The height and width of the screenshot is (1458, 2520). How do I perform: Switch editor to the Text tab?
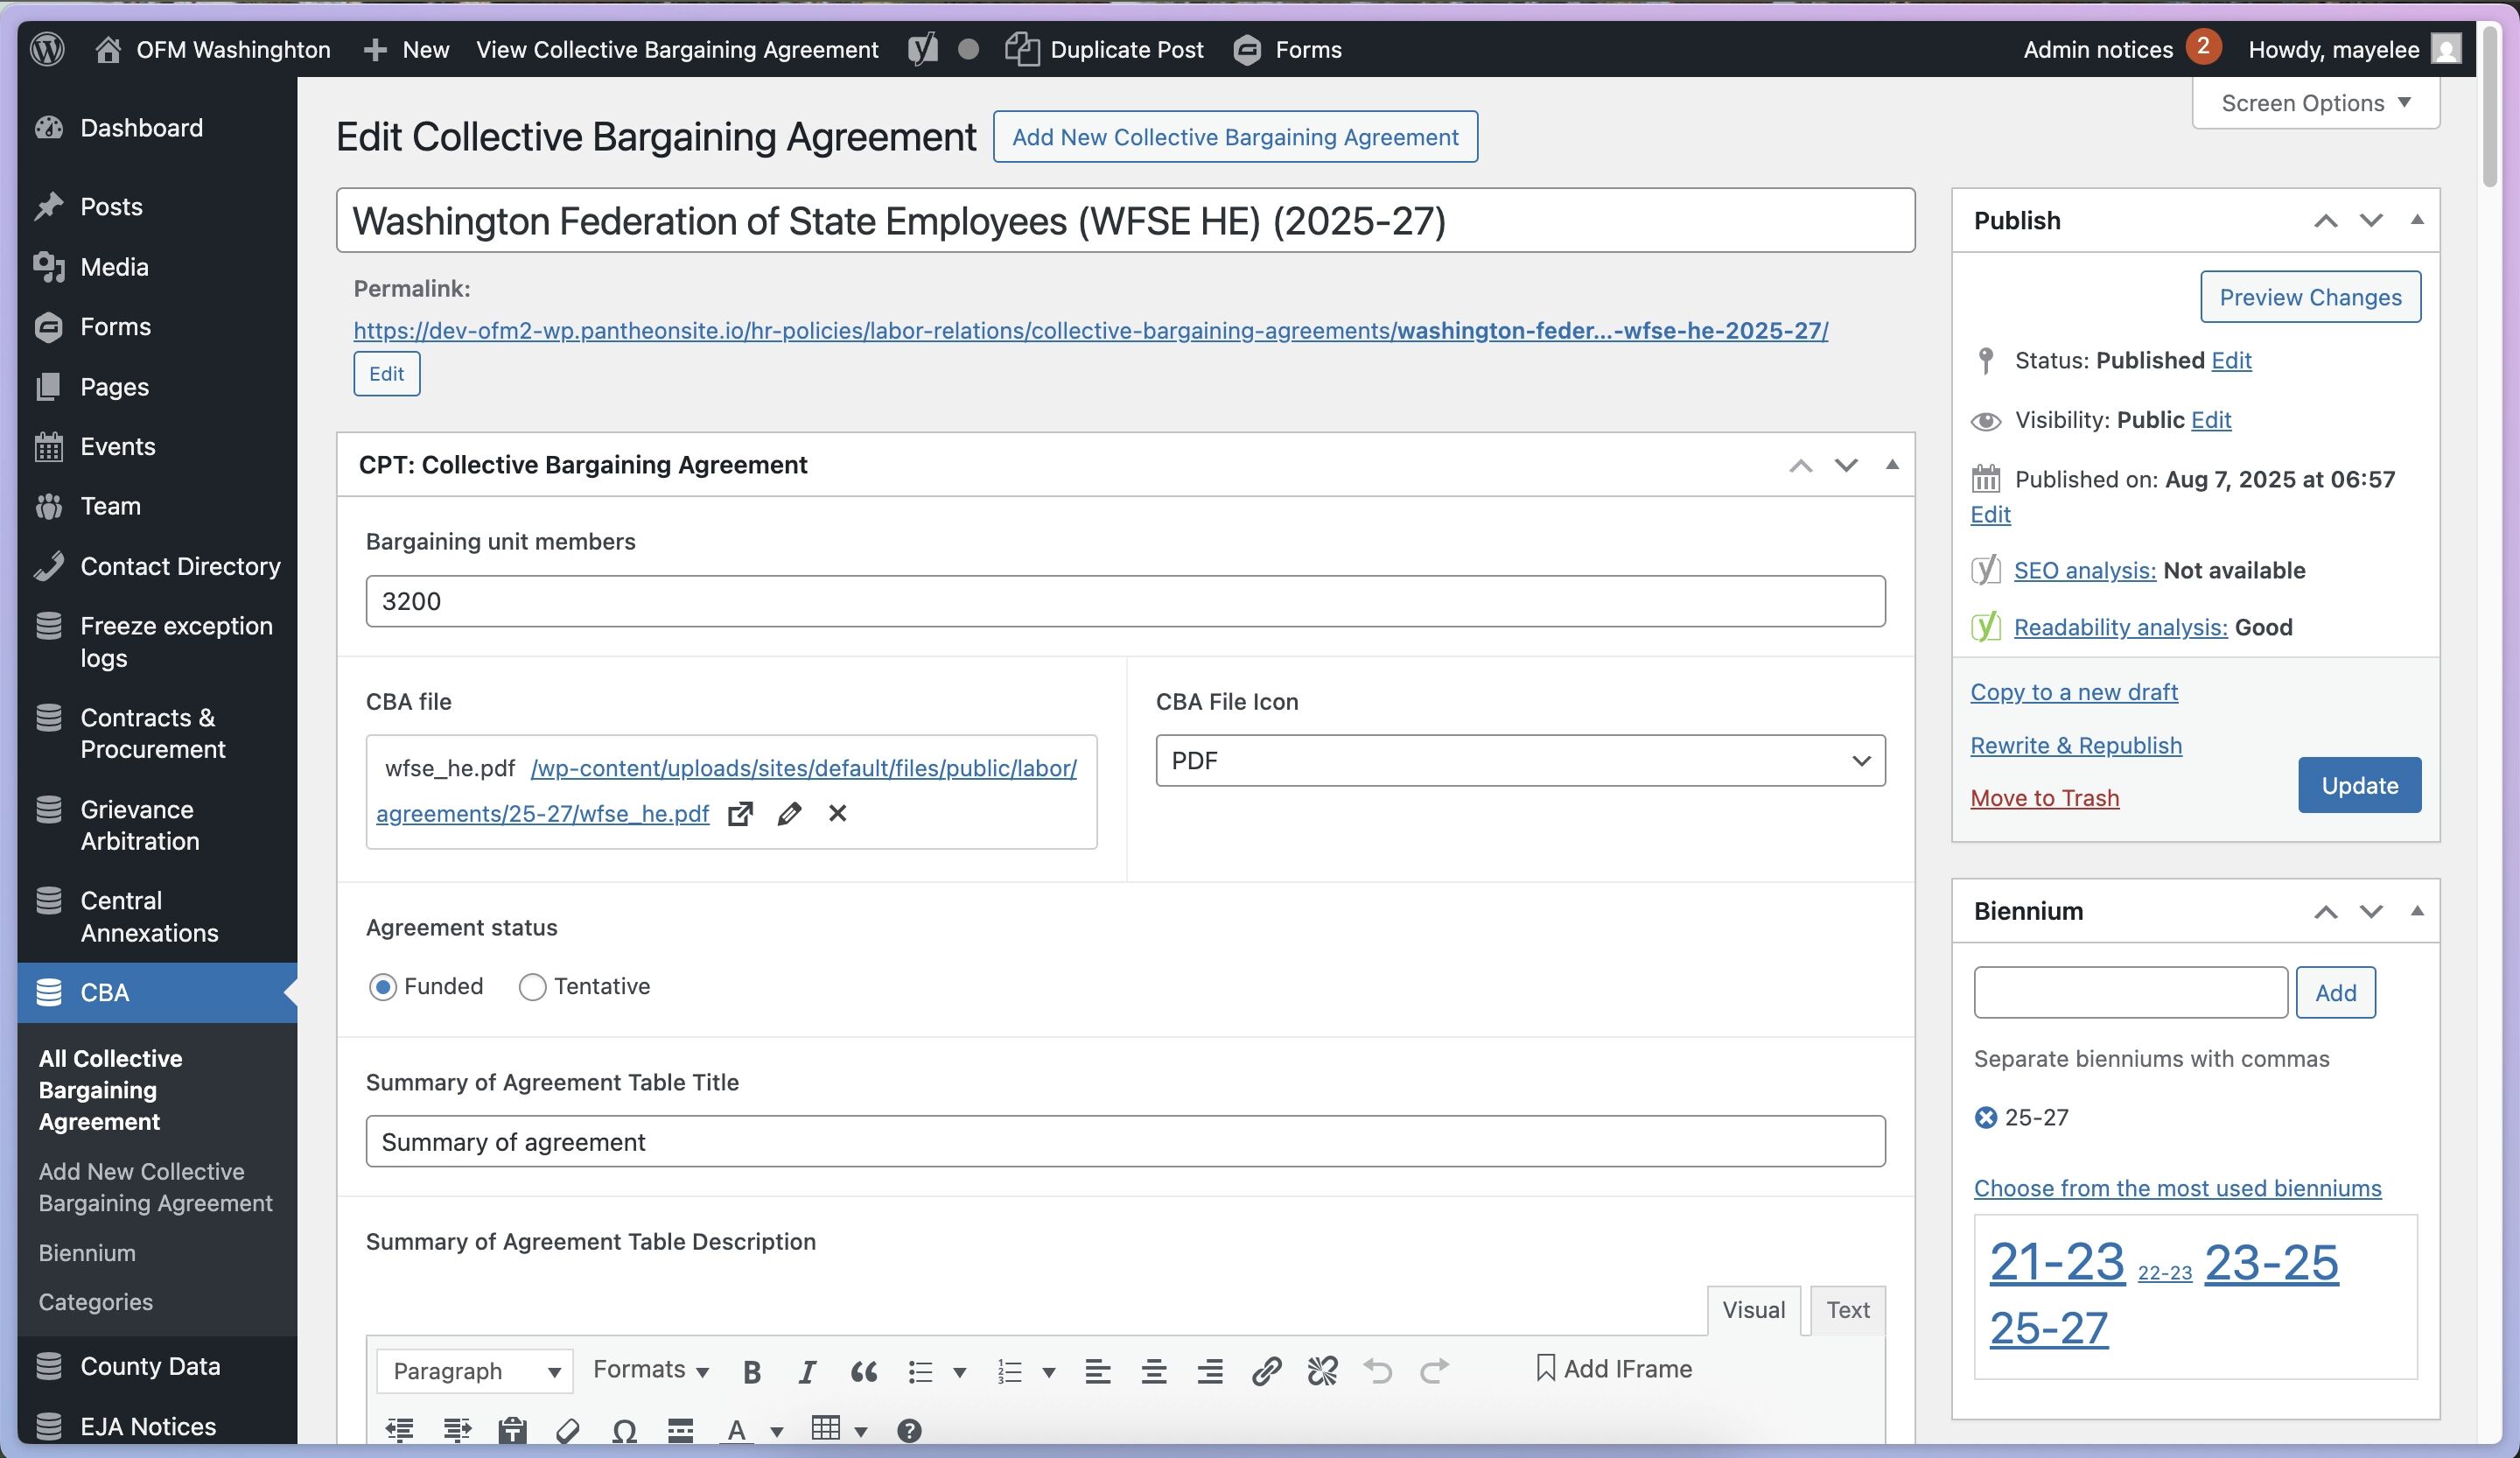point(1846,1310)
